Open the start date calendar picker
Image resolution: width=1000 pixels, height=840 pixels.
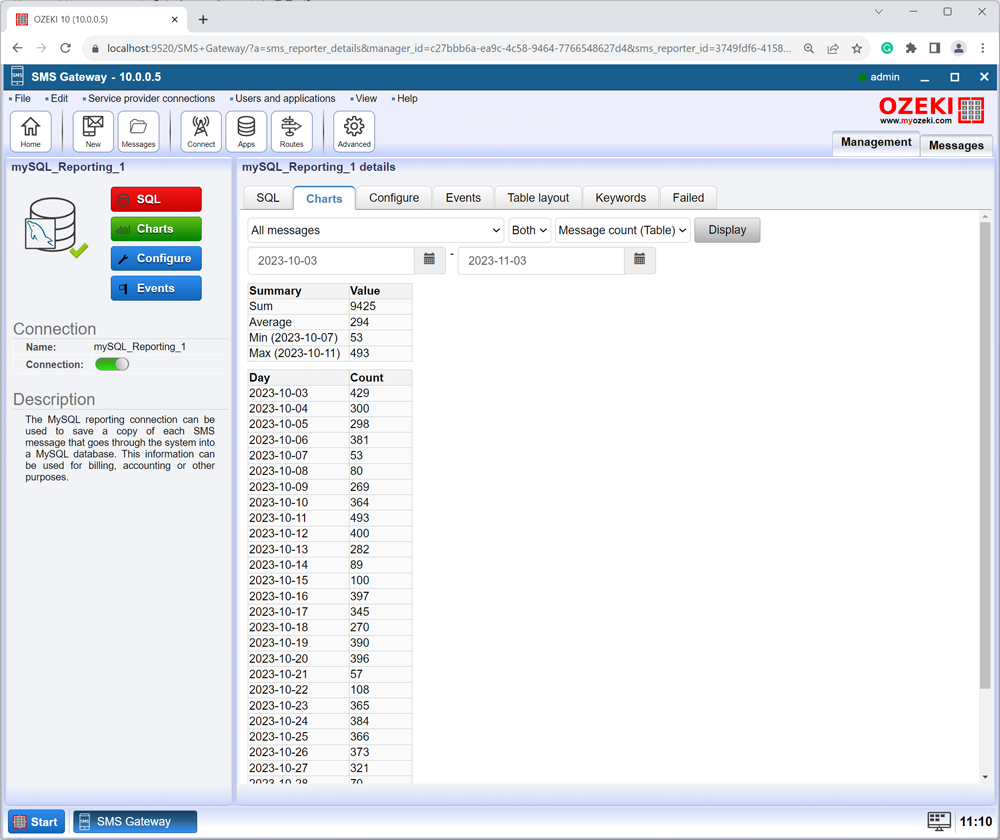pyautogui.click(x=430, y=260)
